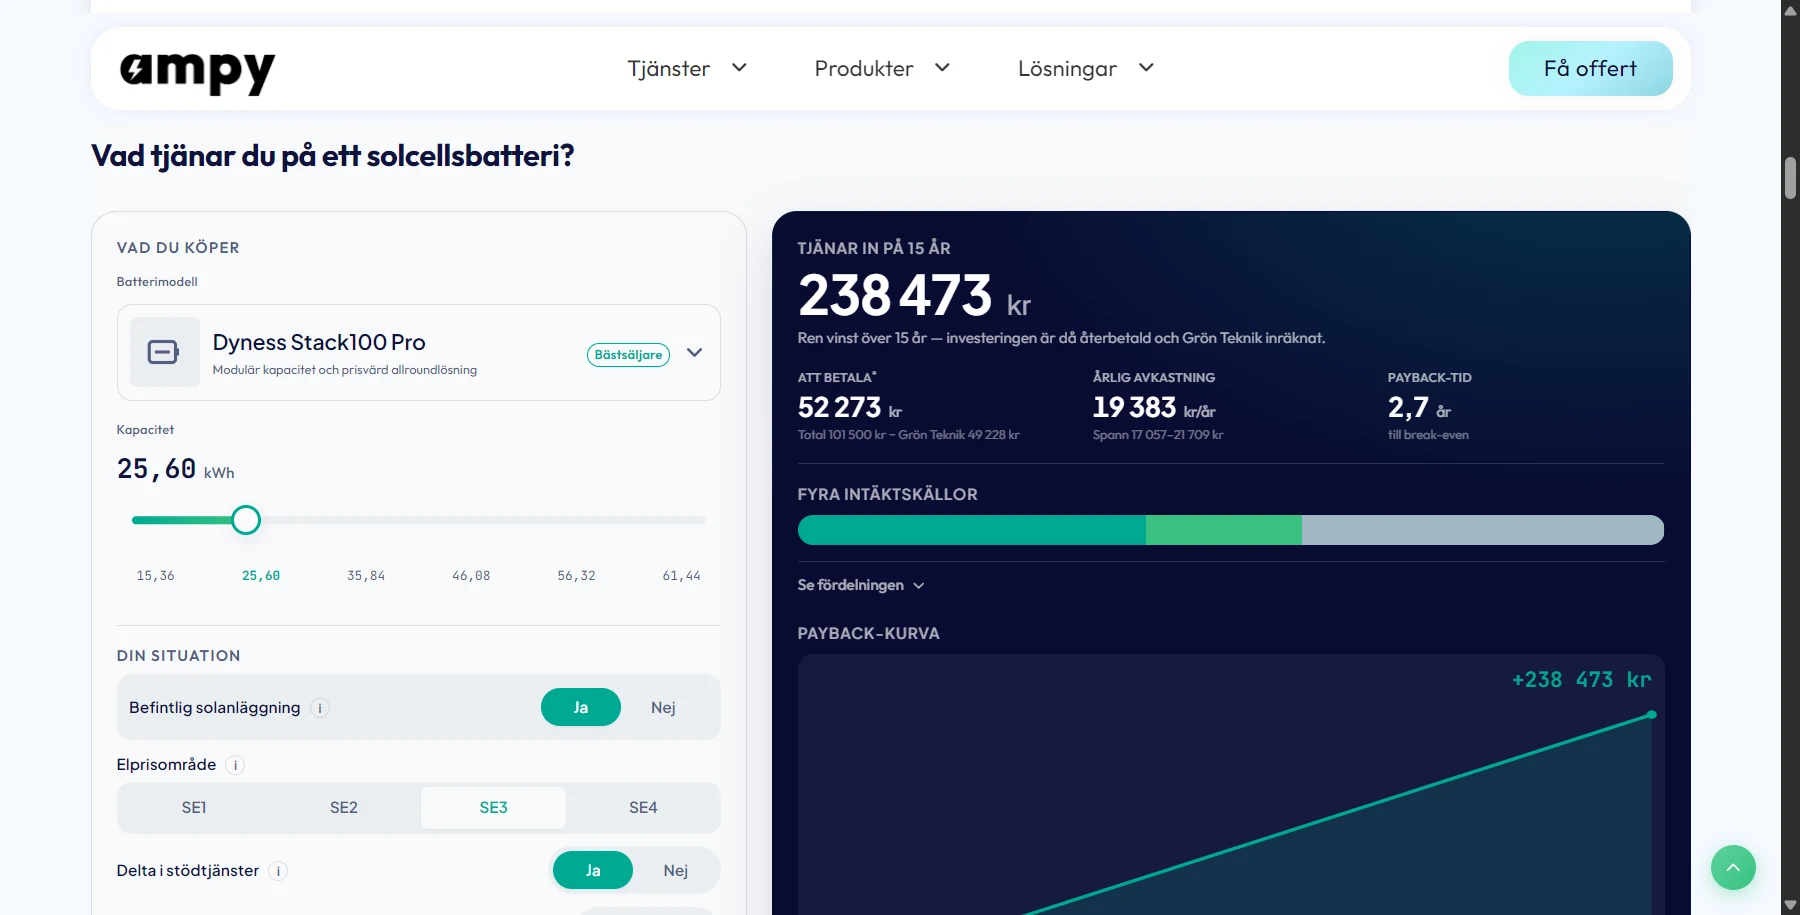Set capacity to 56,32 kWh tick
Image resolution: width=1800 pixels, height=915 pixels.
coord(576,576)
